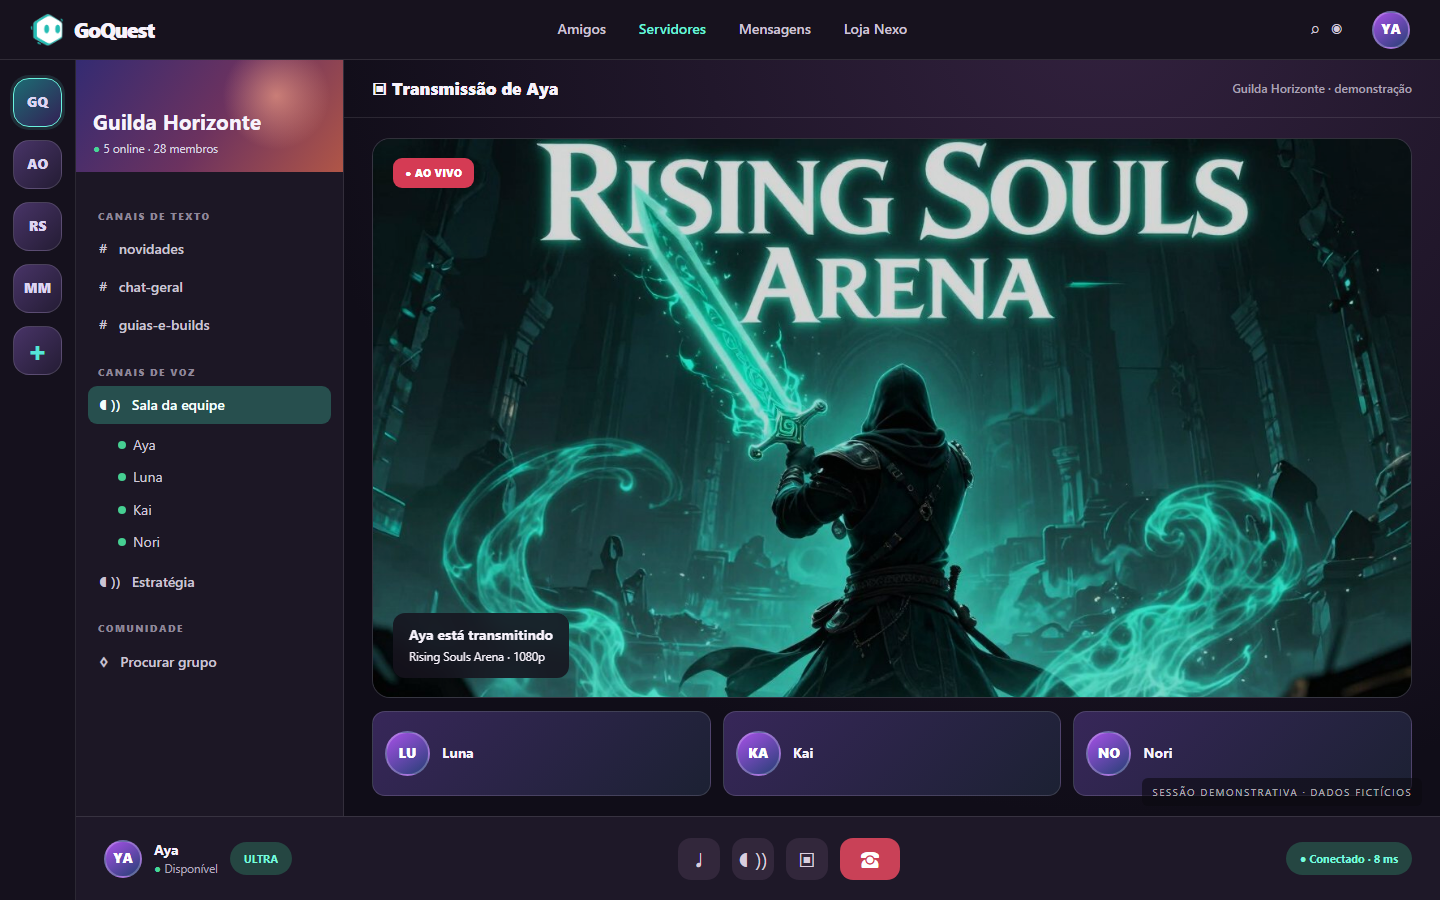Click the ULTRA badge
The height and width of the screenshot is (900, 1440).
click(261, 859)
